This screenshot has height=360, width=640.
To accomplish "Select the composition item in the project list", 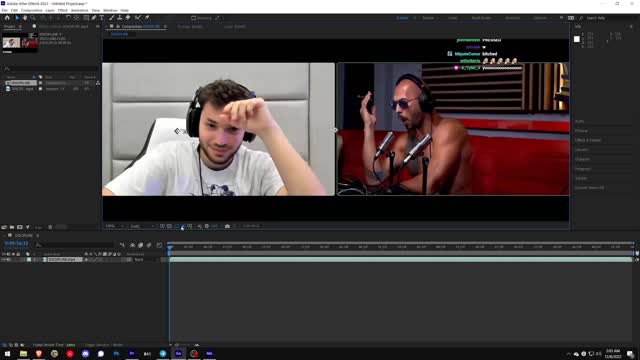I will pyautogui.click(x=20, y=83).
